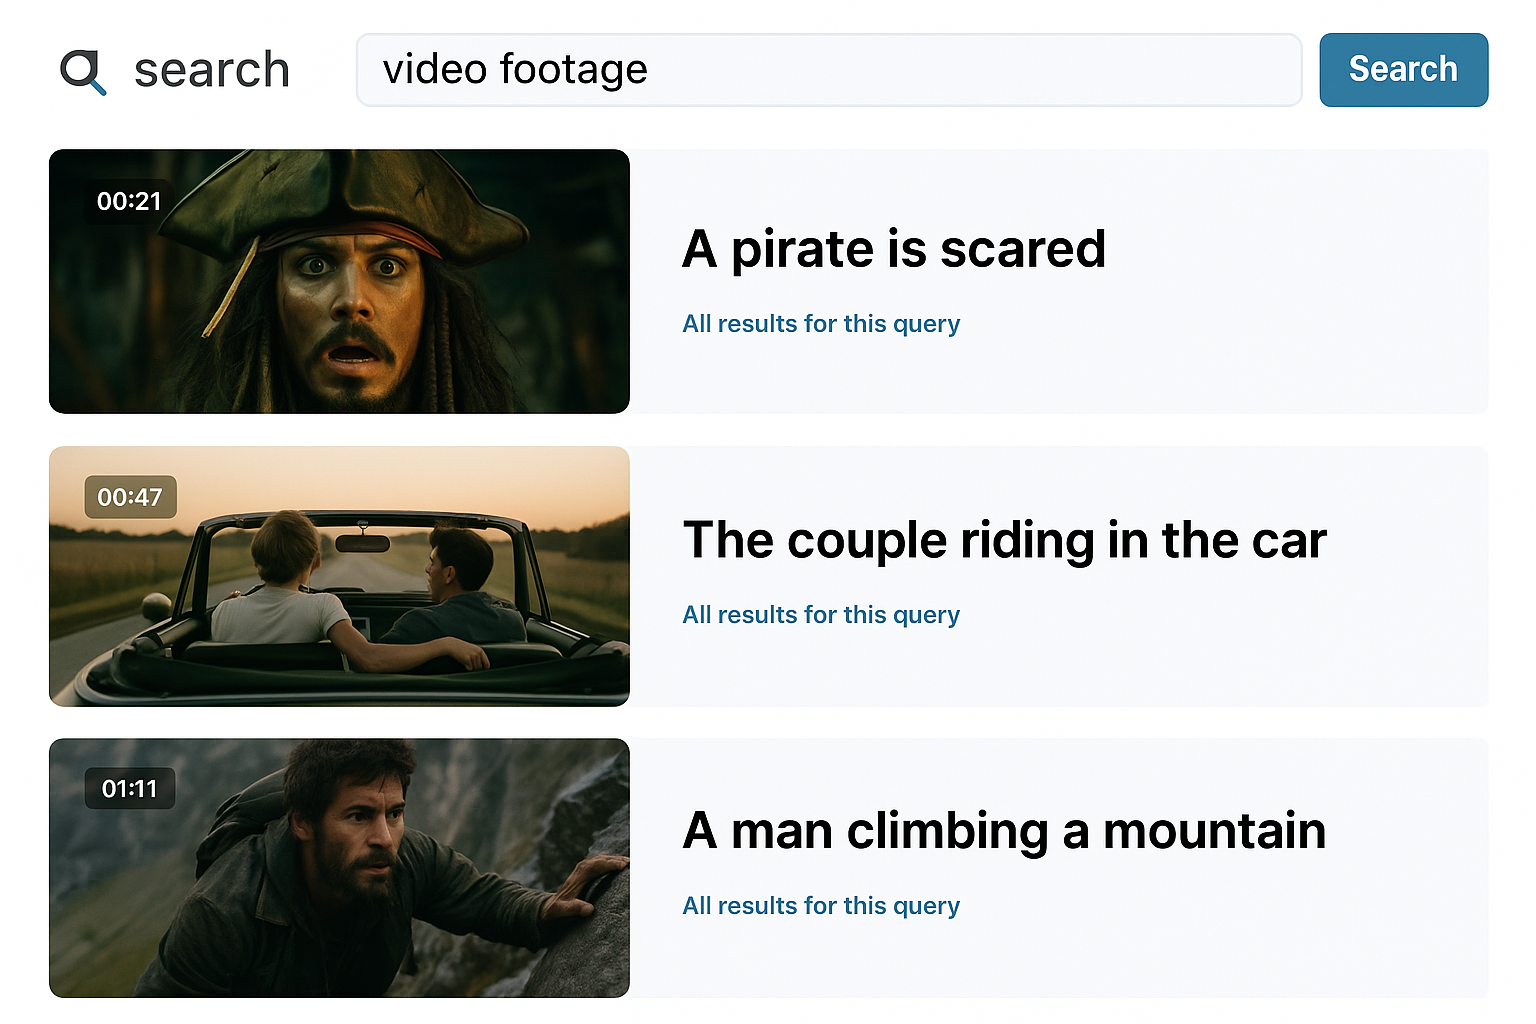The width and height of the screenshot is (1536, 1024).
Task: Select the title 'The couple riding in the car'
Action: (x=1004, y=540)
